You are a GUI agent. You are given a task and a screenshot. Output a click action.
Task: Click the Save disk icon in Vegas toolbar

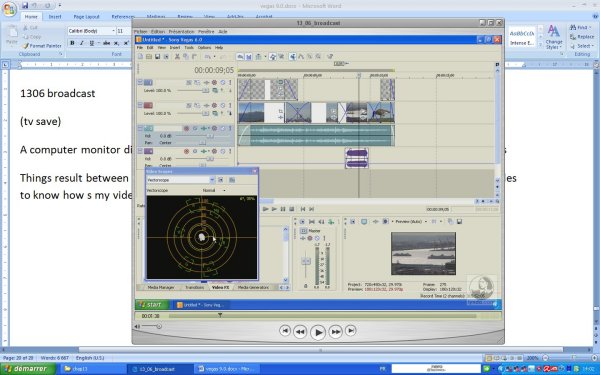tap(157, 57)
